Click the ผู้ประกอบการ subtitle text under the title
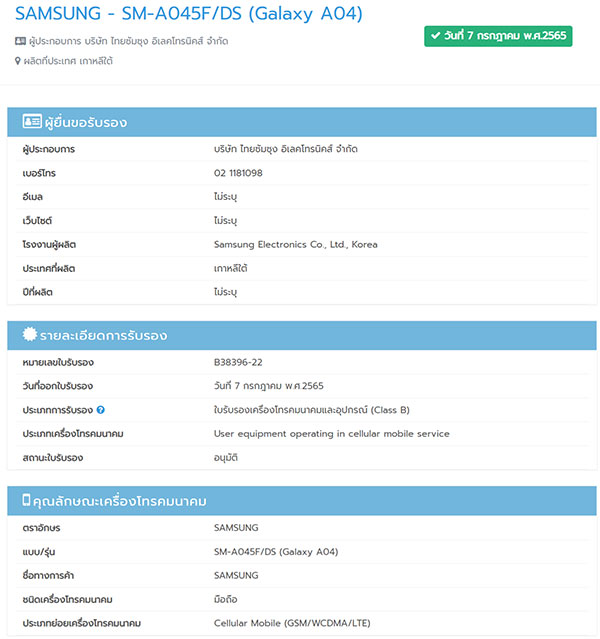The image size is (600, 639). tap(128, 41)
